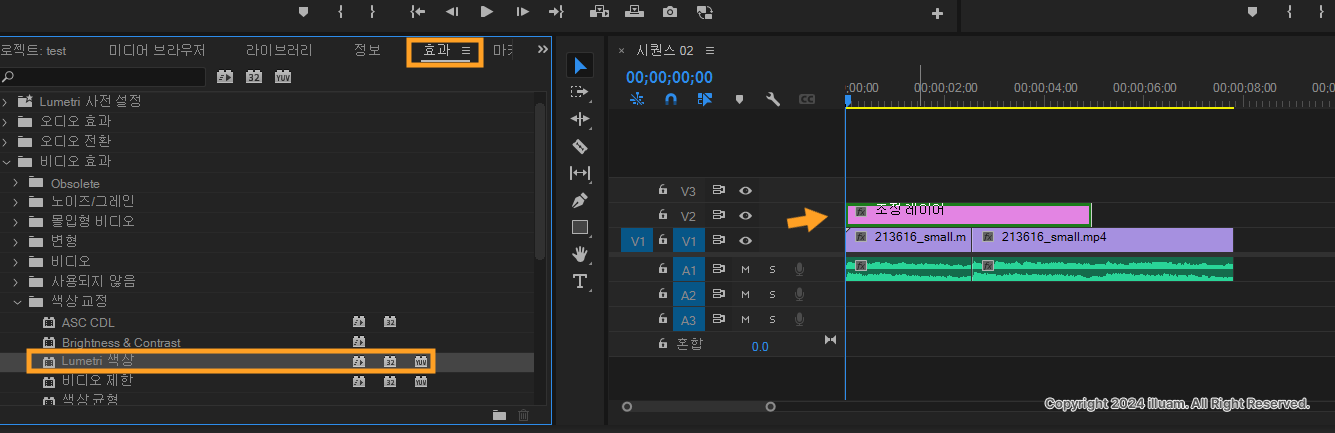Open the 시퀀스 02 panel menu
1335x433 pixels.
(710, 50)
